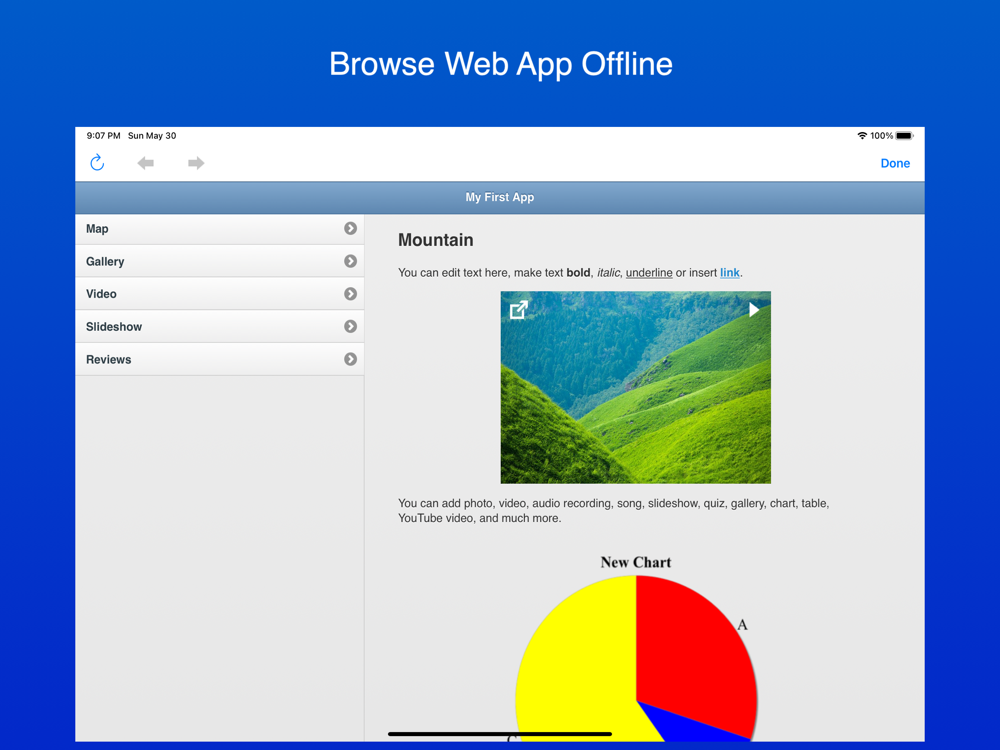Go forward with right arrow
1000x750 pixels.
tap(196, 163)
